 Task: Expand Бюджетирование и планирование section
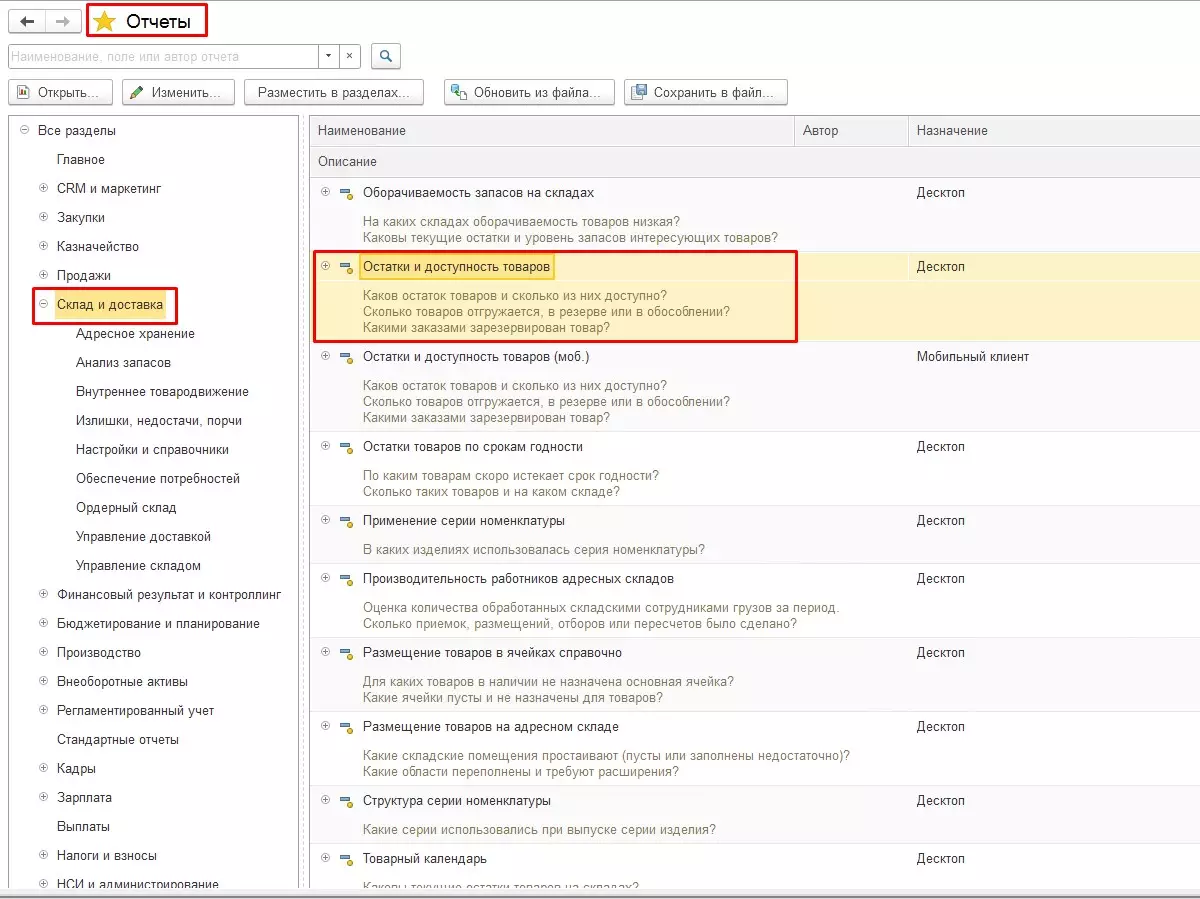pos(43,623)
